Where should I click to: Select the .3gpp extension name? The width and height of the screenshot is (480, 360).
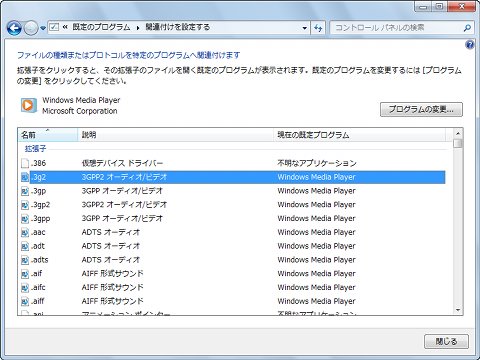point(41,219)
